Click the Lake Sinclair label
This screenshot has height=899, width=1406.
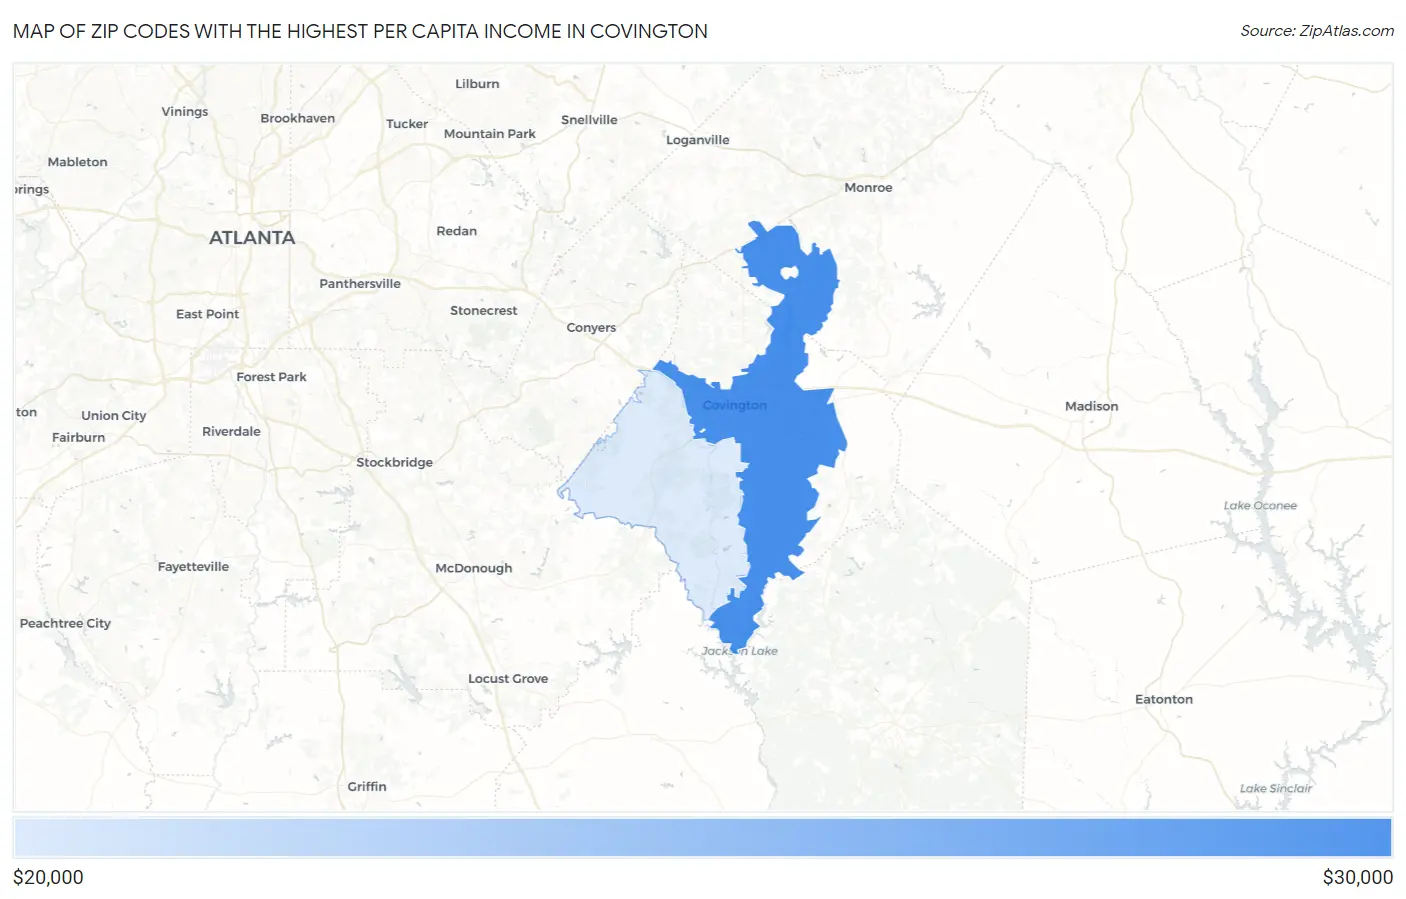pyautogui.click(x=1276, y=788)
